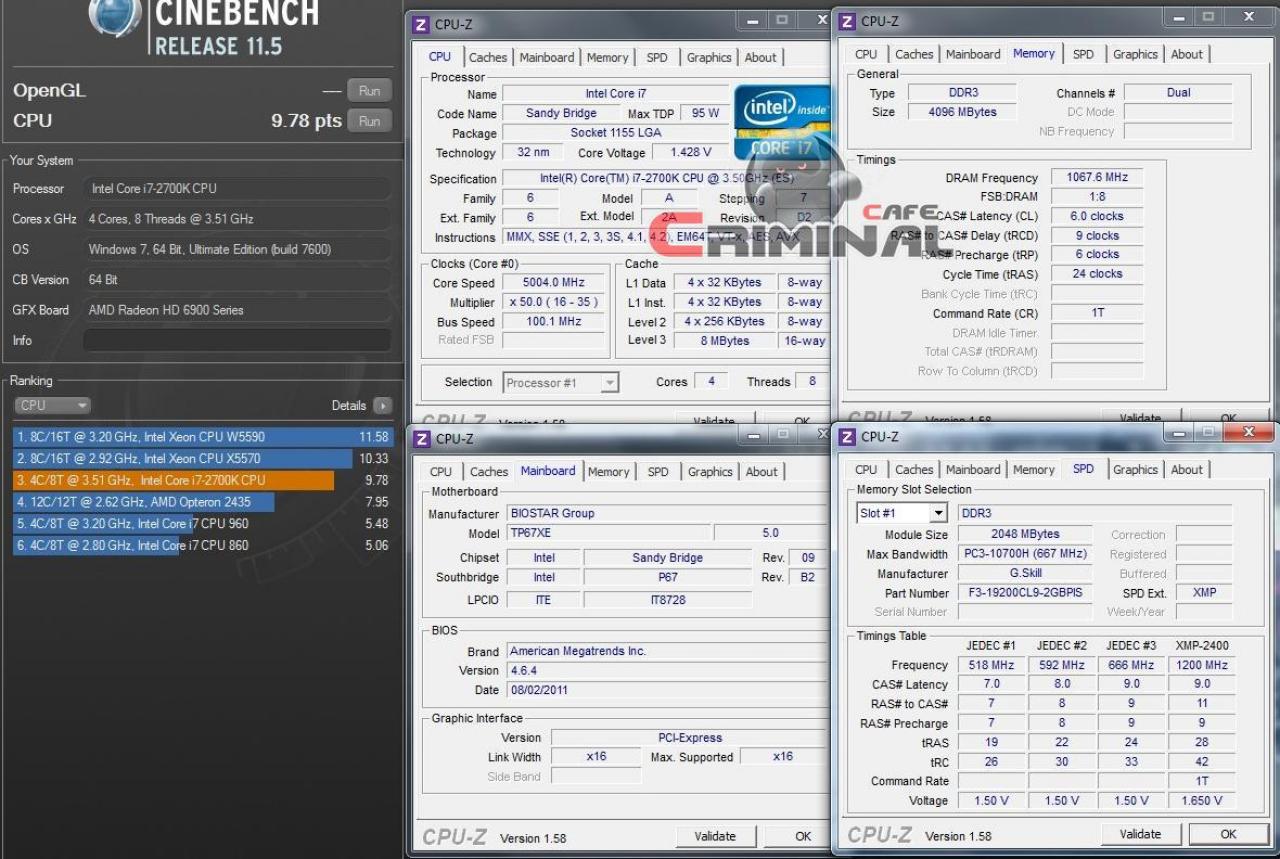Screen dimensions: 1280x859
Task: Click the BIOSTAR Group manufacturer field
Action: (x=667, y=513)
